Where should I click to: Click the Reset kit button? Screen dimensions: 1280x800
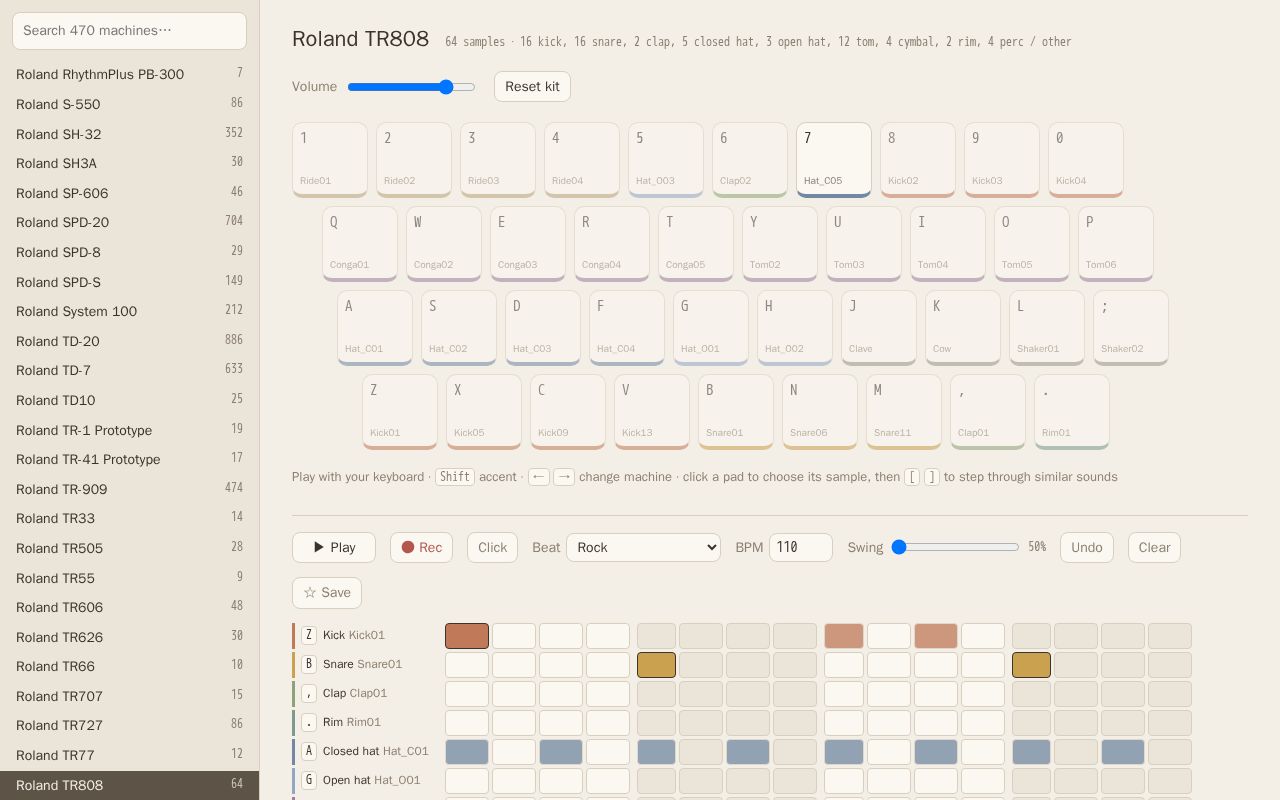click(x=532, y=86)
